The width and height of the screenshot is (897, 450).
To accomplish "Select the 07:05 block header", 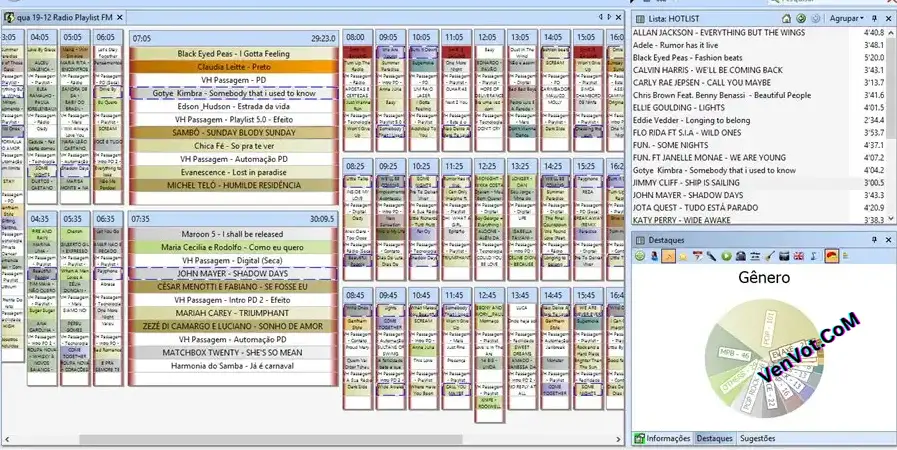I will pos(233,38).
